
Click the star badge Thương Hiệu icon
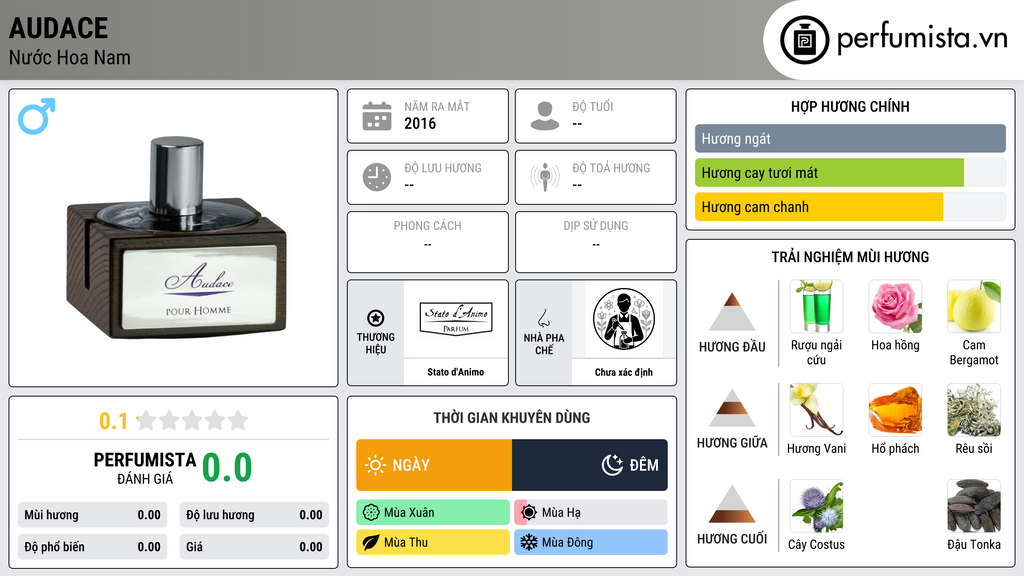pyautogui.click(x=376, y=318)
